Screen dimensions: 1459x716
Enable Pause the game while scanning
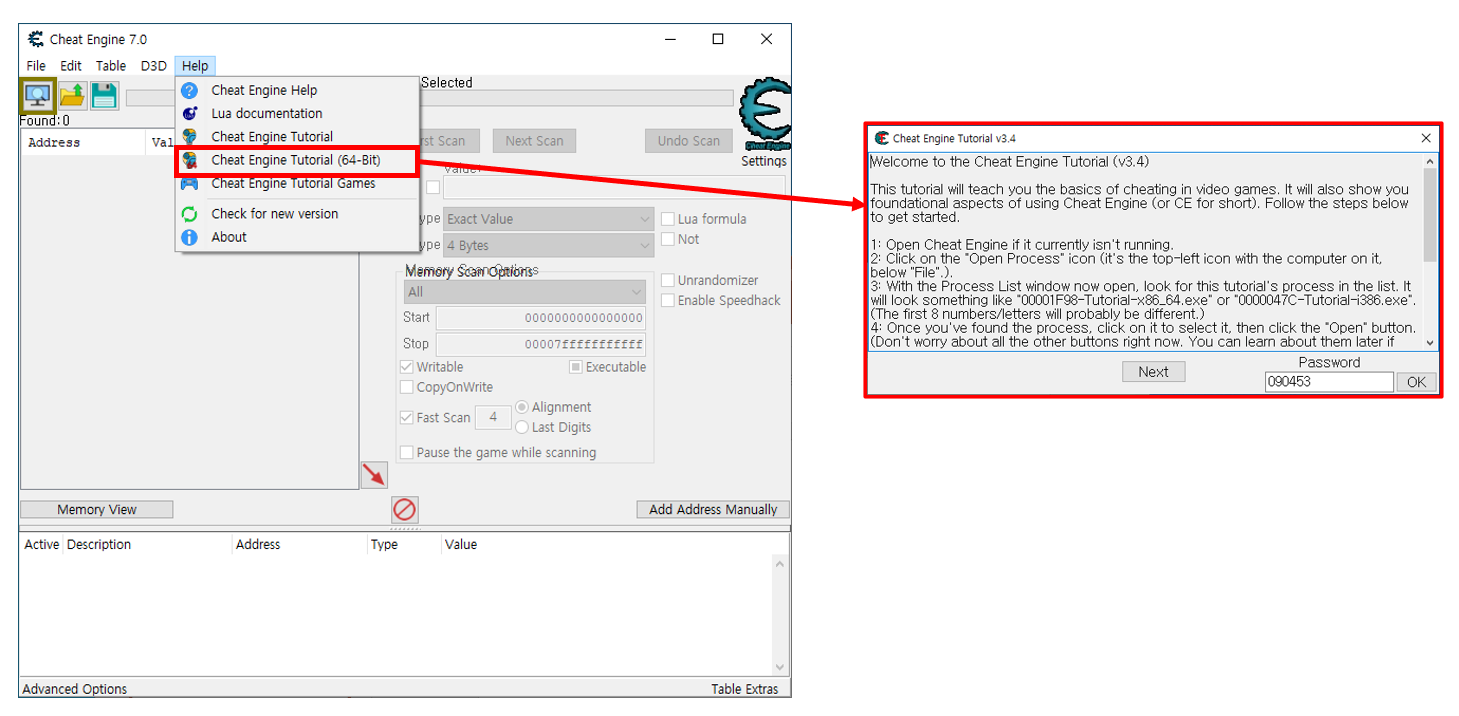tap(407, 452)
